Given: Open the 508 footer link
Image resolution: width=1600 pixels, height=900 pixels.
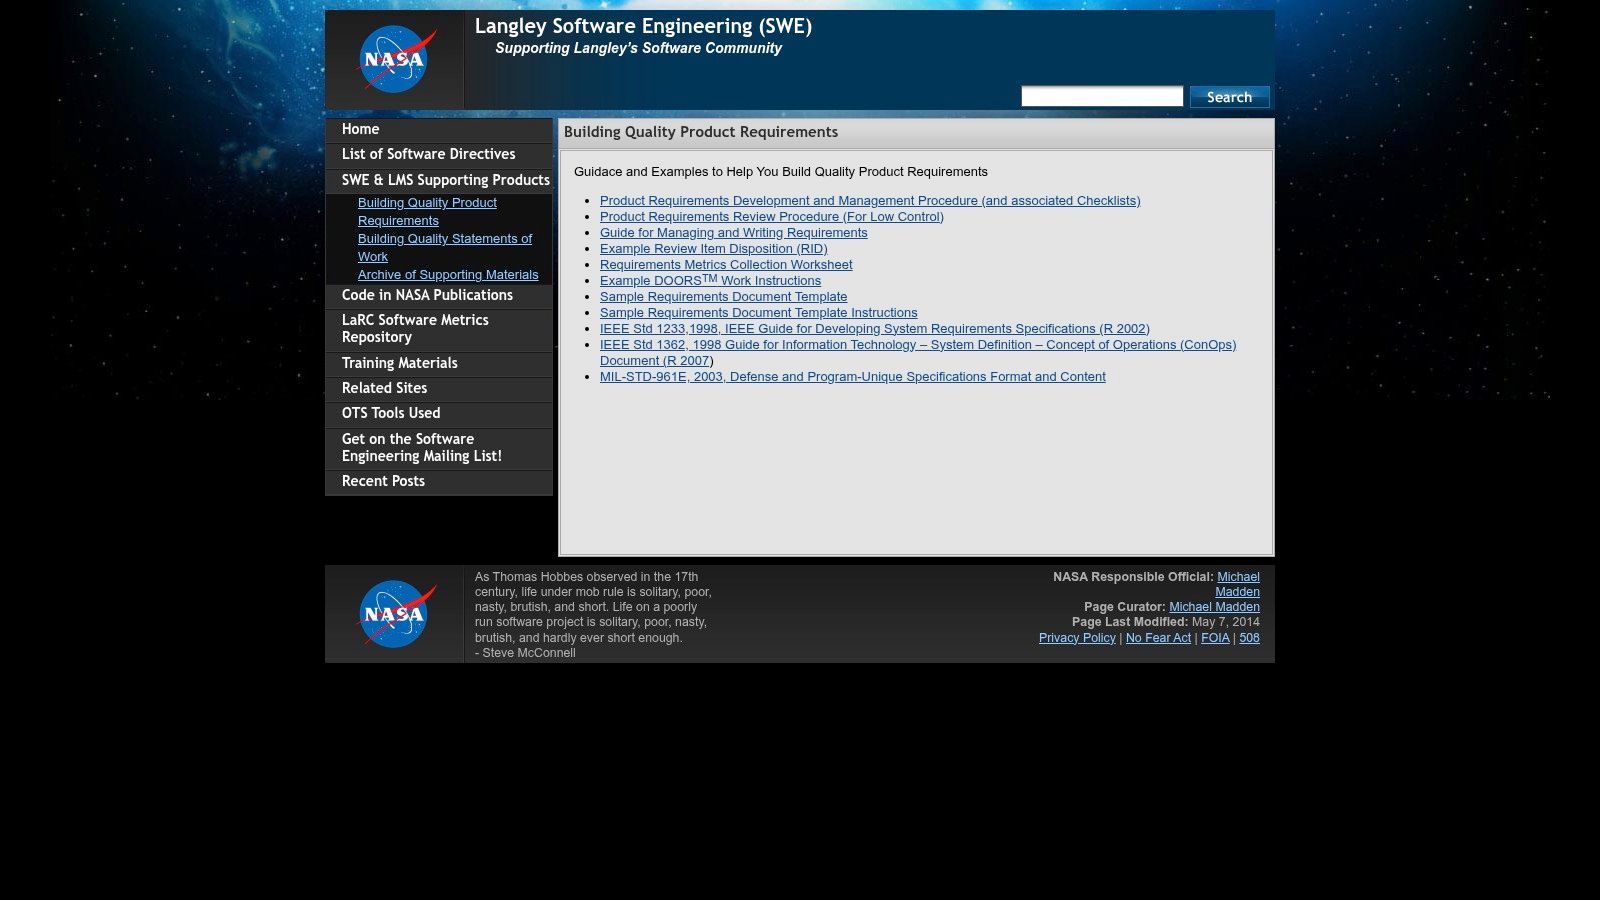Looking at the screenshot, I should (x=1249, y=638).
